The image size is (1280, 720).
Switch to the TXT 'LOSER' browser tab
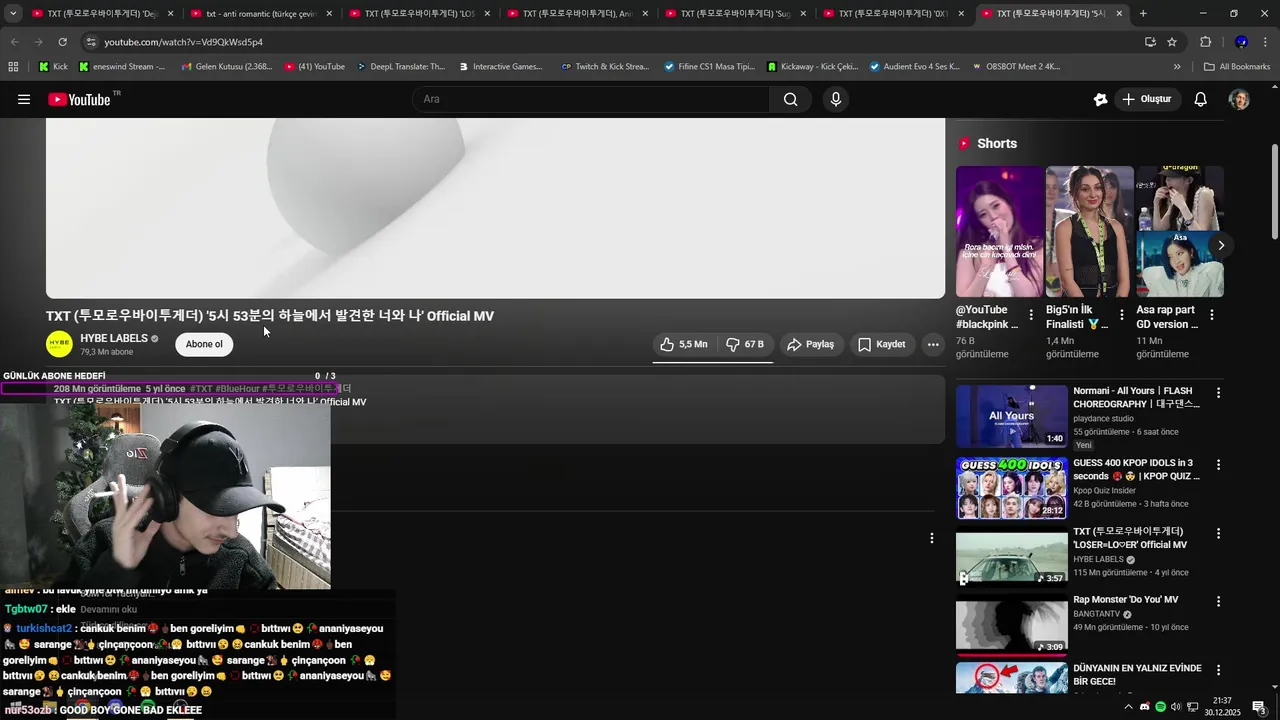(420, 14)
